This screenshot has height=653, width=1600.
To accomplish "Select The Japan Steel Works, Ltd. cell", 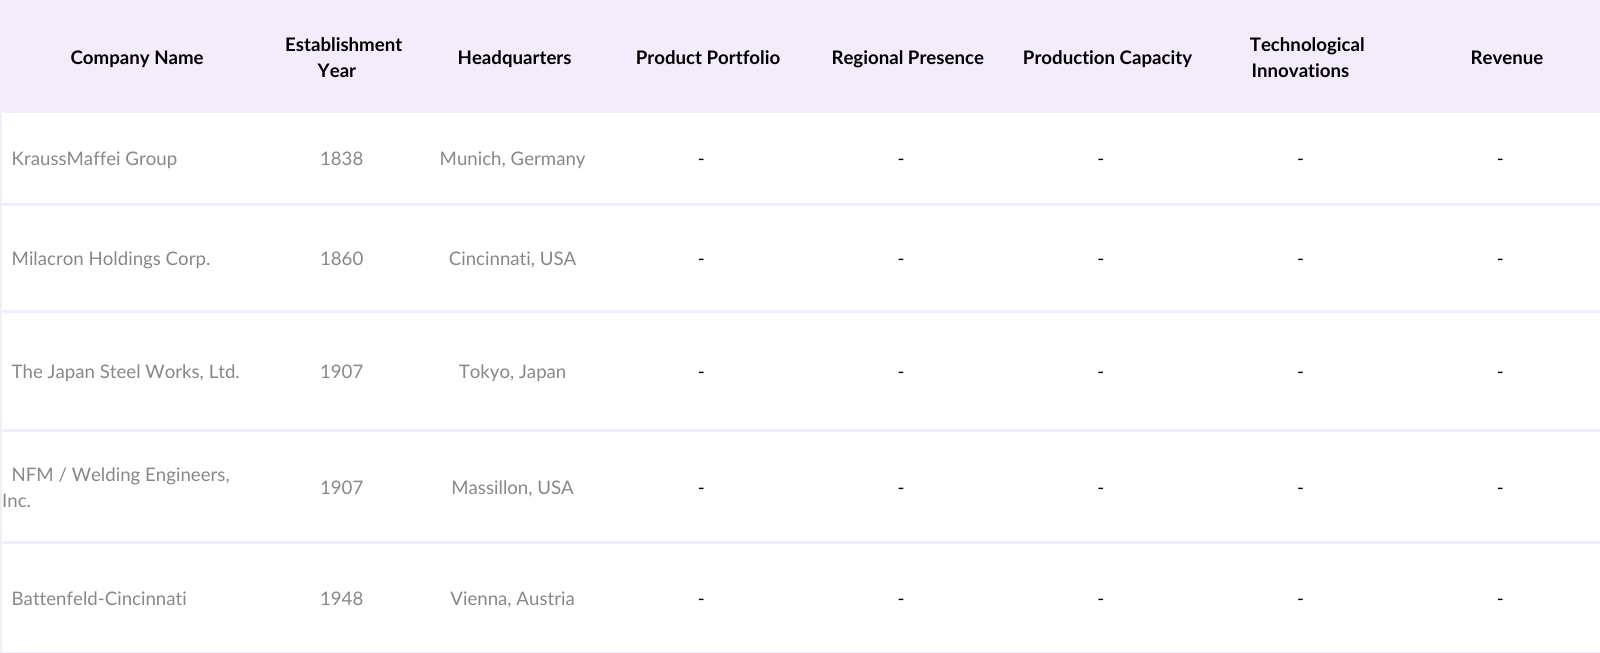I will [x=125, y=371].
